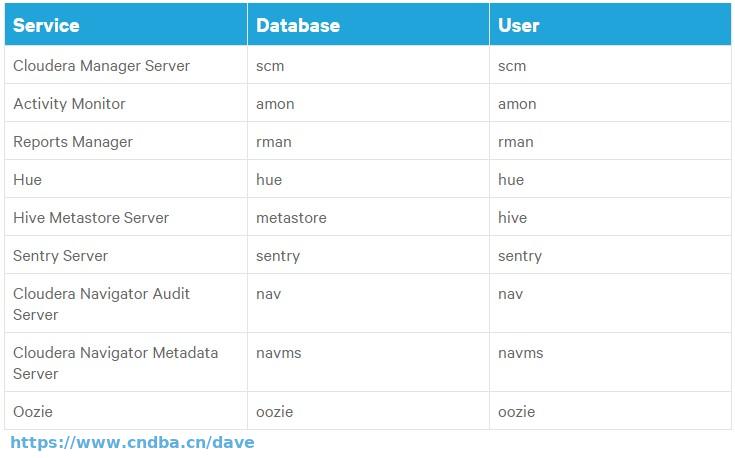The image size is (735, 458).
Task: Click the Service column header
Action: pos(126,24)
